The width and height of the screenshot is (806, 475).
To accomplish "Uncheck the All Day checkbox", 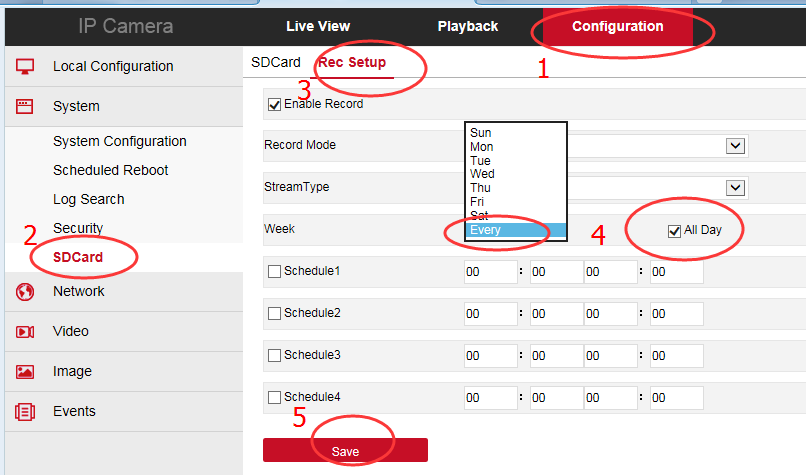I will coord(674,231).
